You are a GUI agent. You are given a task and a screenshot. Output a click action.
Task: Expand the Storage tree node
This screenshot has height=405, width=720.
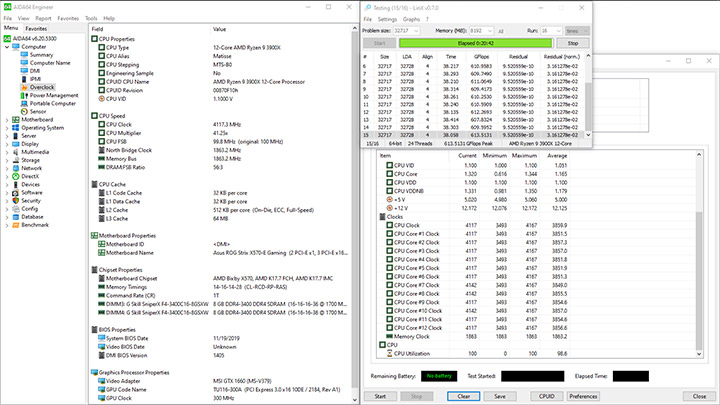point(7,160)
